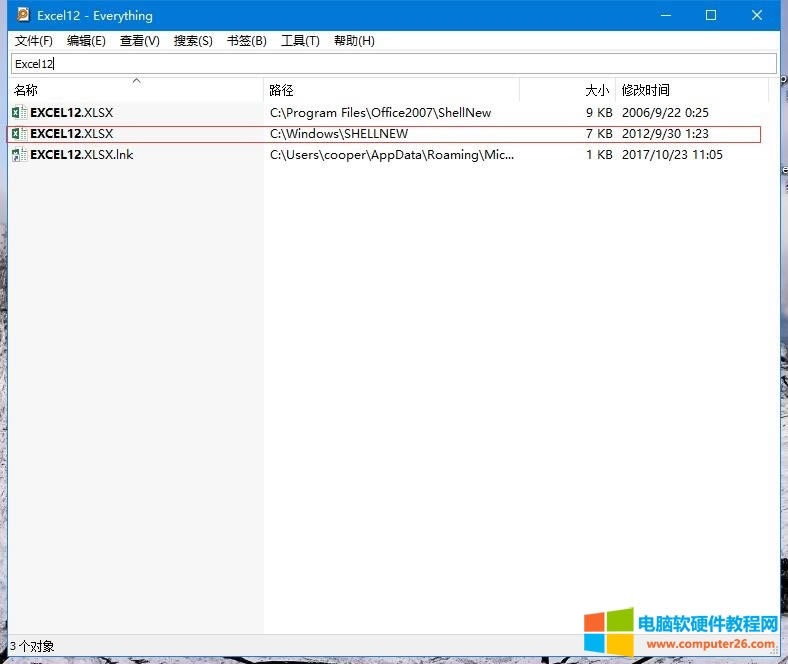
Task: Open the 搜索(S) menu
Action: click(193, 41)
